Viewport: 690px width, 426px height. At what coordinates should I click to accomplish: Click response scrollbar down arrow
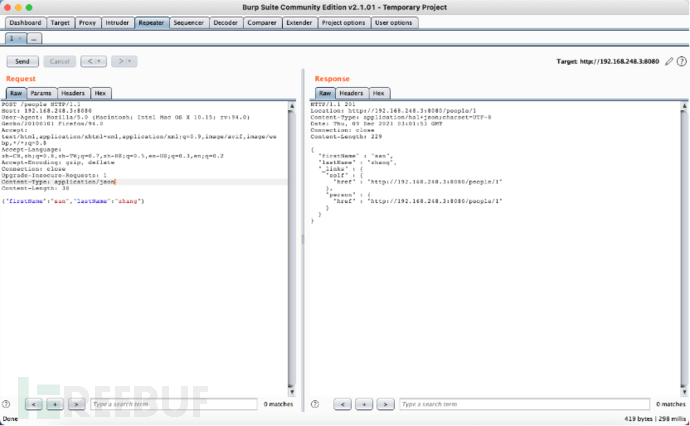pyautogui.click(x=684, y=392)
